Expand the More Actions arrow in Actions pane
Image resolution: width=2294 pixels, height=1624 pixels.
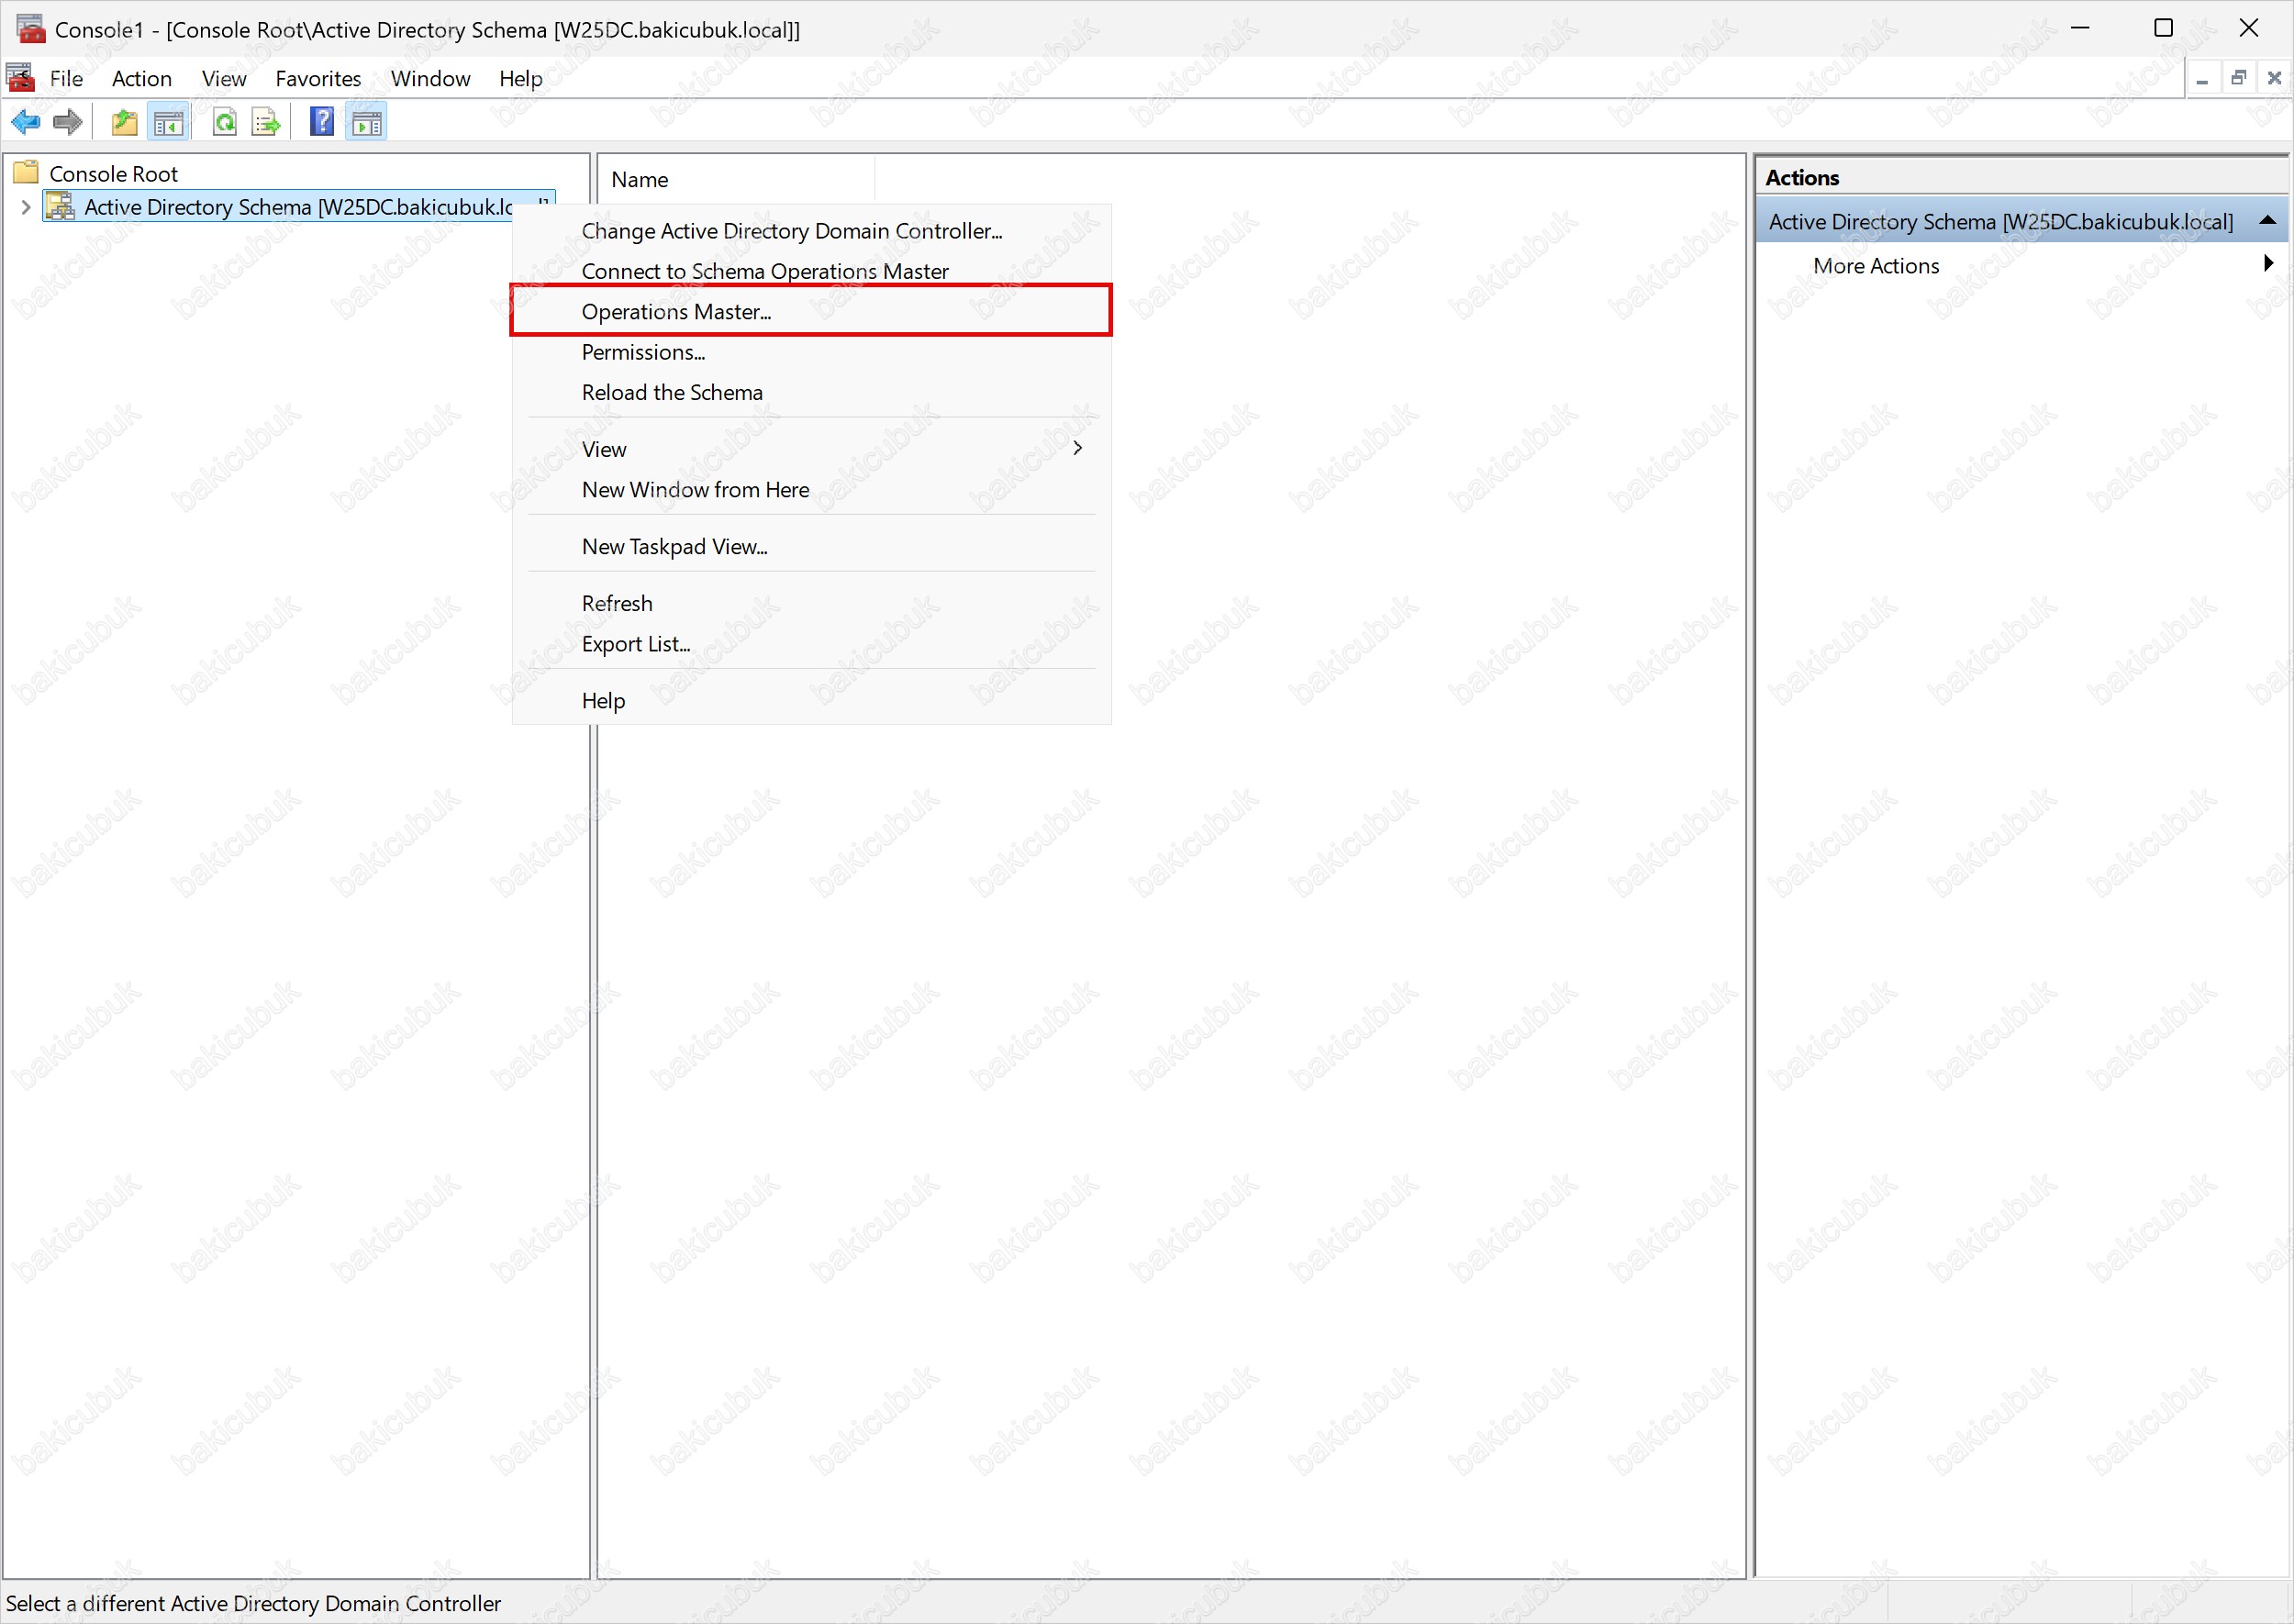2268,263
